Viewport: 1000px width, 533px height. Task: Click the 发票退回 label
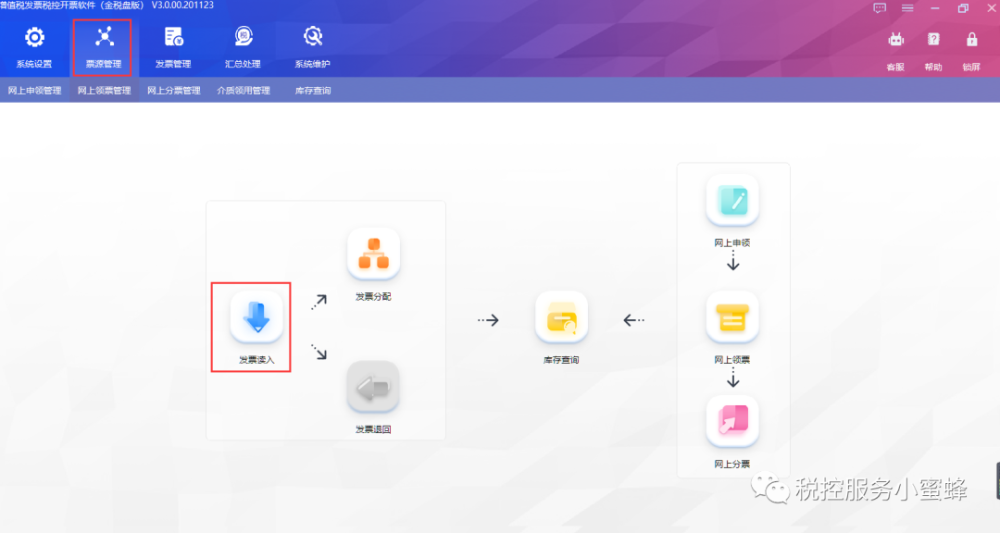[x=373, y=429]
